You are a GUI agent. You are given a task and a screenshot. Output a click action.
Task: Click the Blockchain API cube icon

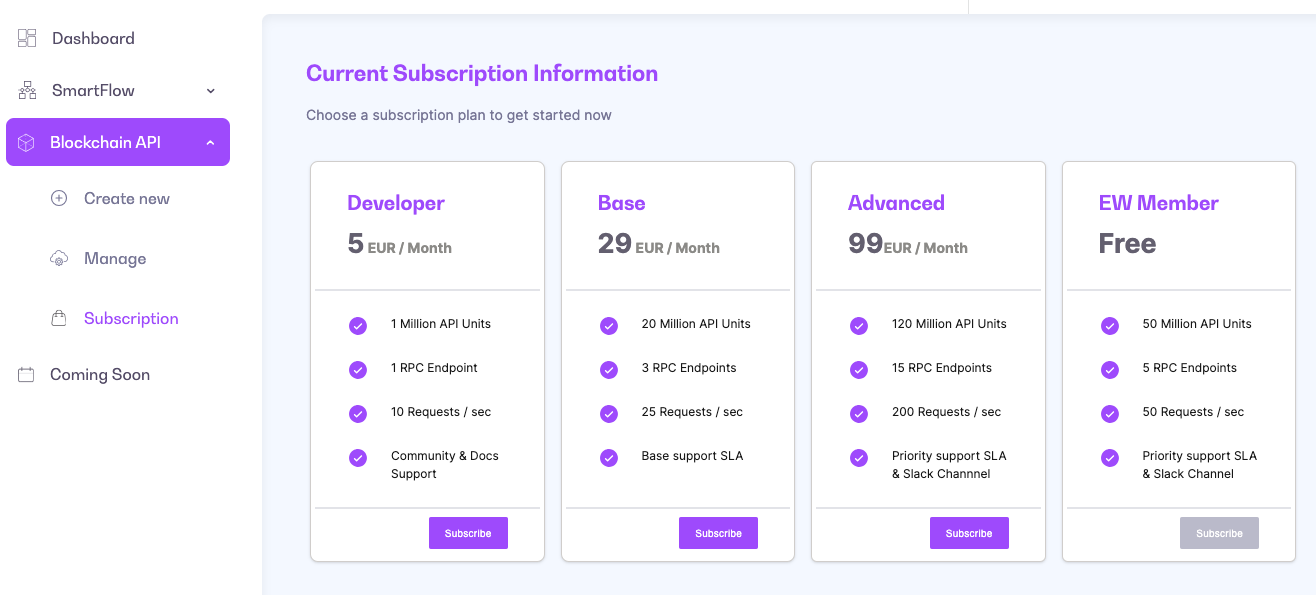(27, 143)
